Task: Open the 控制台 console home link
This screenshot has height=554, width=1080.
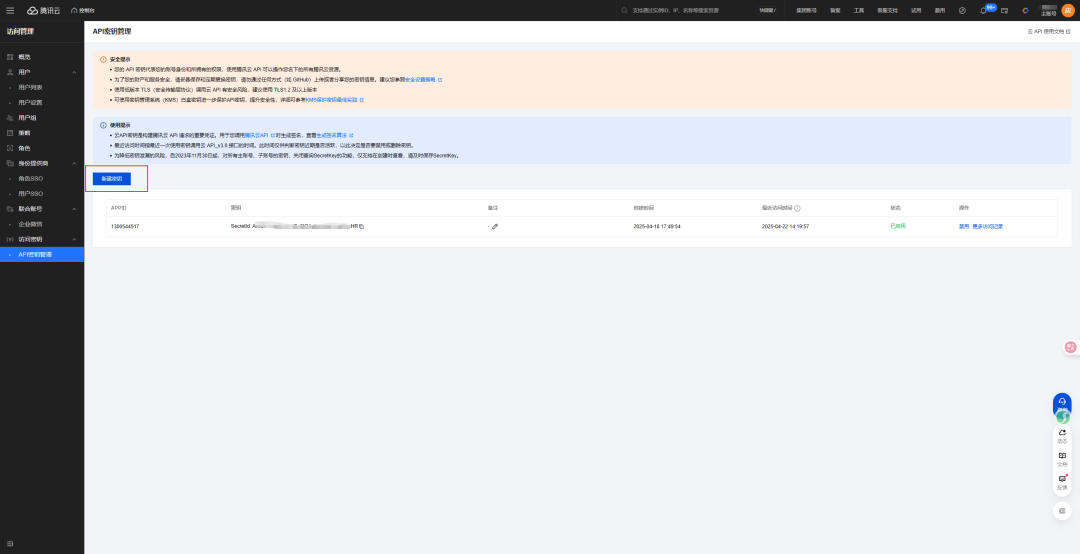Action: click(x=83, y=10)
